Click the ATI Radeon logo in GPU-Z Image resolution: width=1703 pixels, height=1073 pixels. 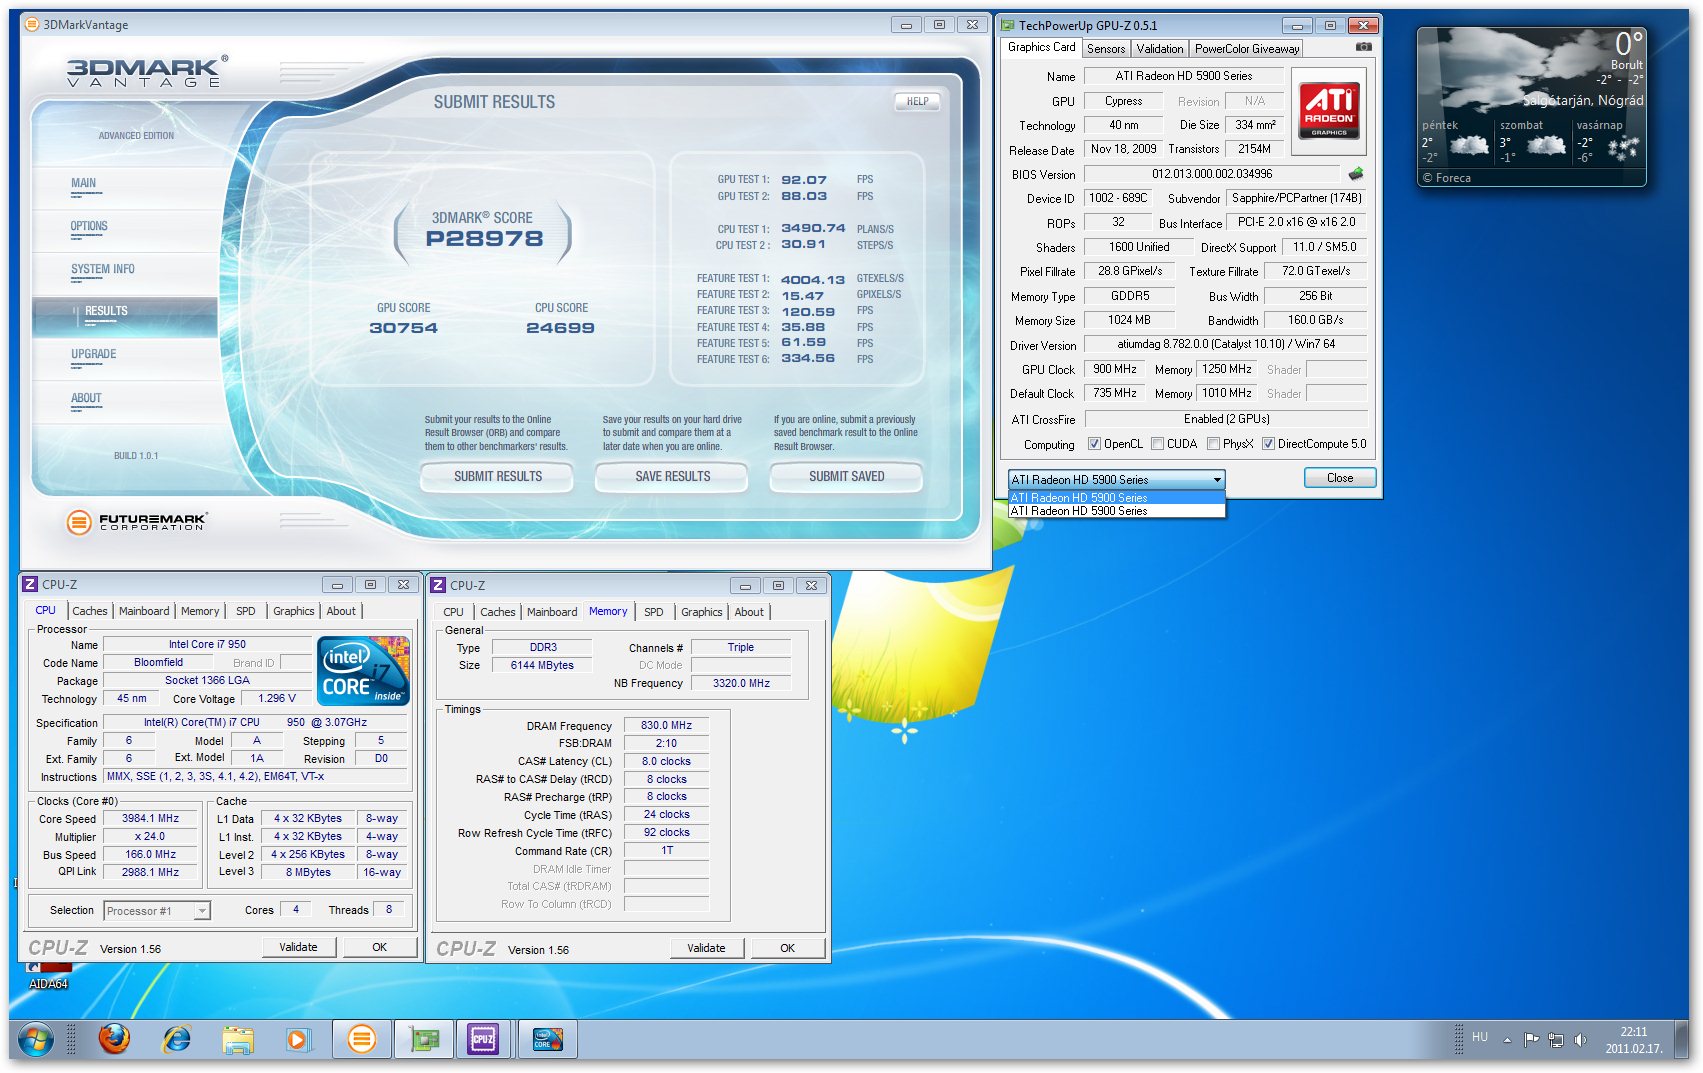coord(1329,111)
